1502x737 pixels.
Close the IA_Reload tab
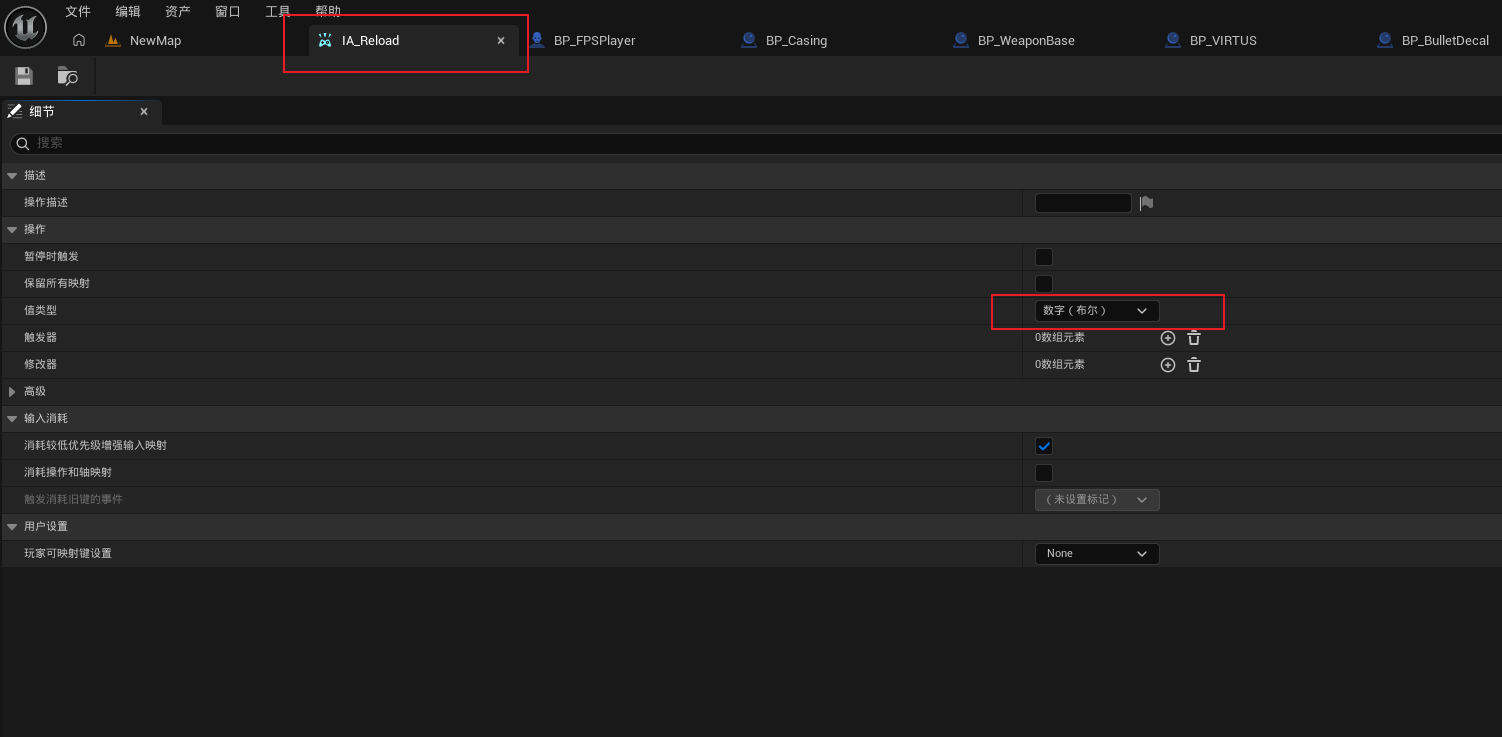[501, 41]
